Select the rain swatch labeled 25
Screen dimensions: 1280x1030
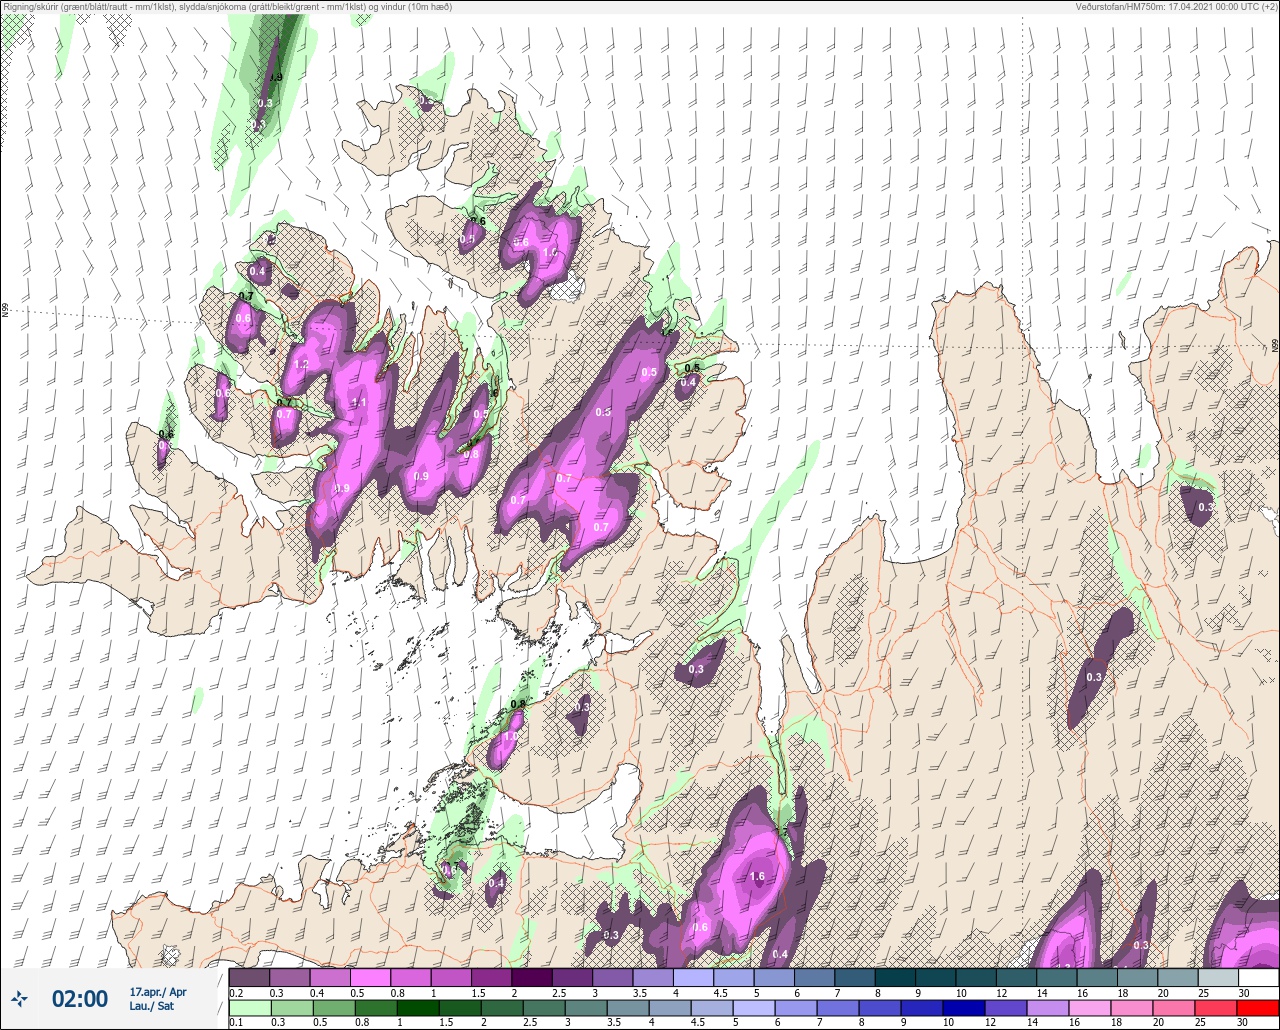tap(1217, 1008)
